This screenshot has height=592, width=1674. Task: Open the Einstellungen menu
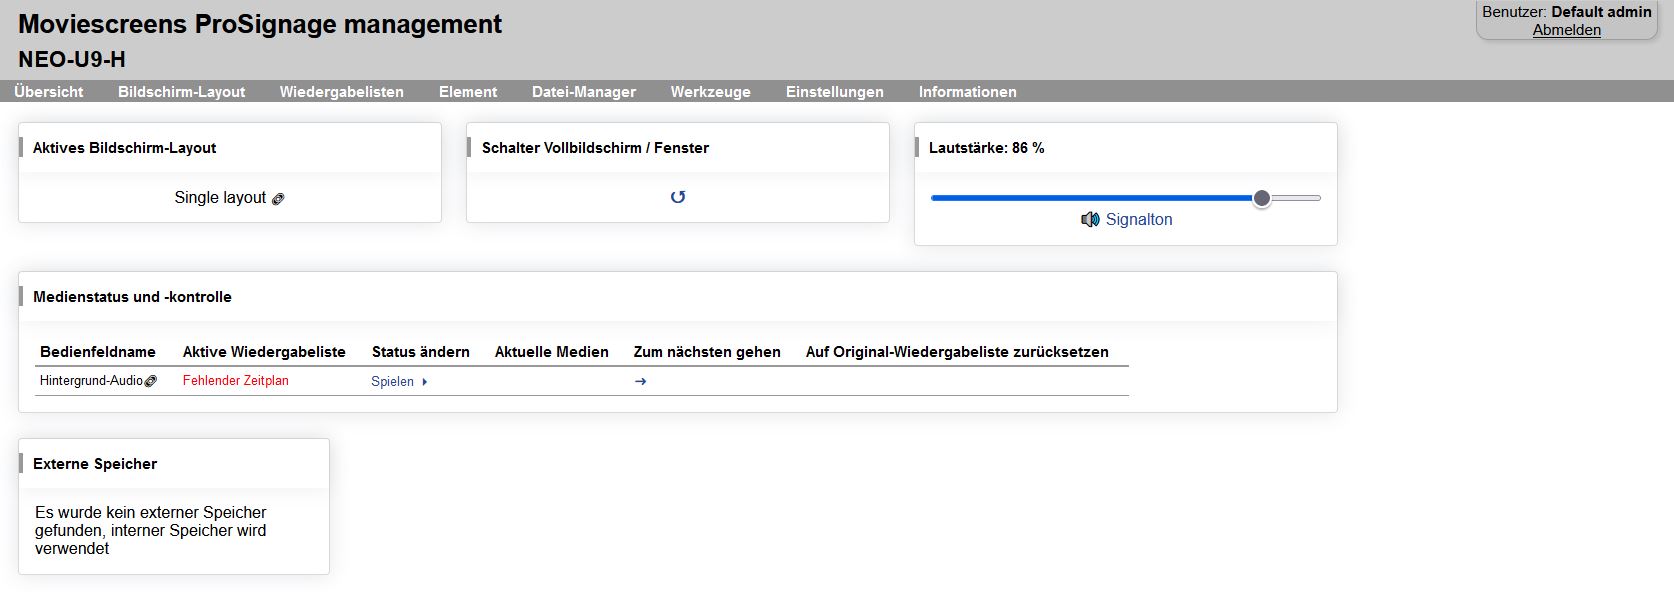pyautogui.click(x=835, y=92)
